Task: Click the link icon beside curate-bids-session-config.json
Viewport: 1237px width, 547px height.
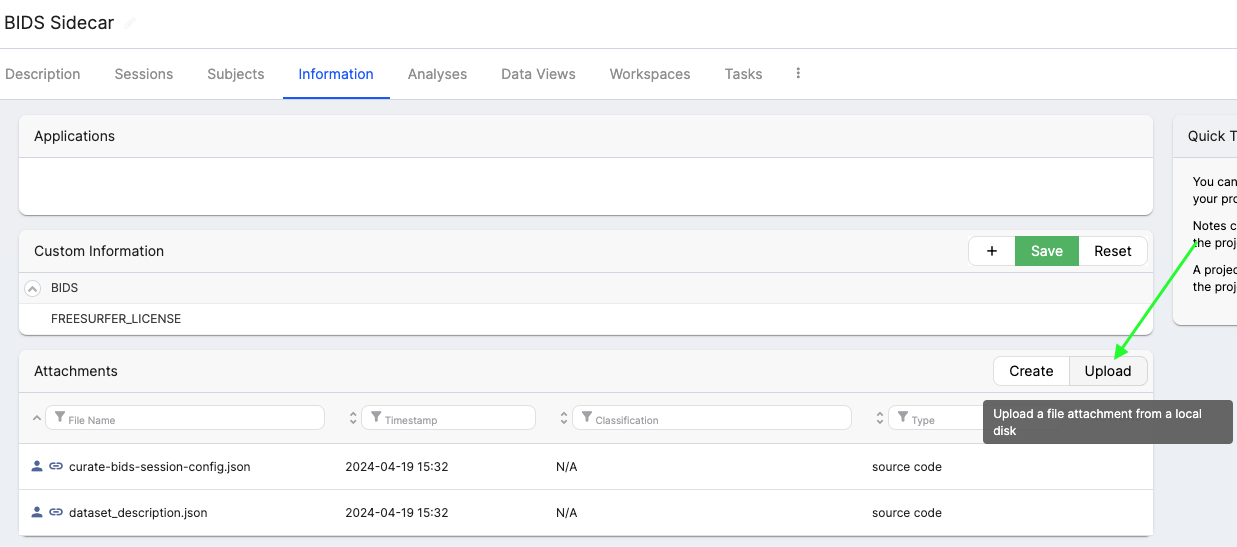Action: (x=56, y=466)
